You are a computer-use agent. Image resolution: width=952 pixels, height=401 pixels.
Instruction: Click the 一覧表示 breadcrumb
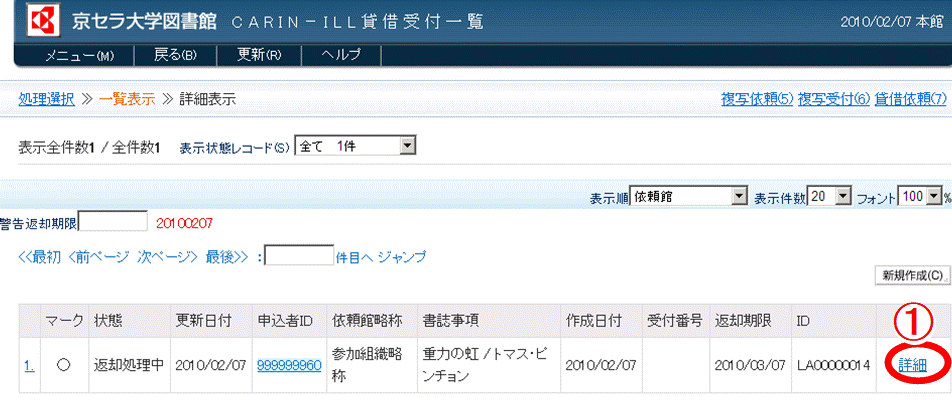click(x=127, y=99)
